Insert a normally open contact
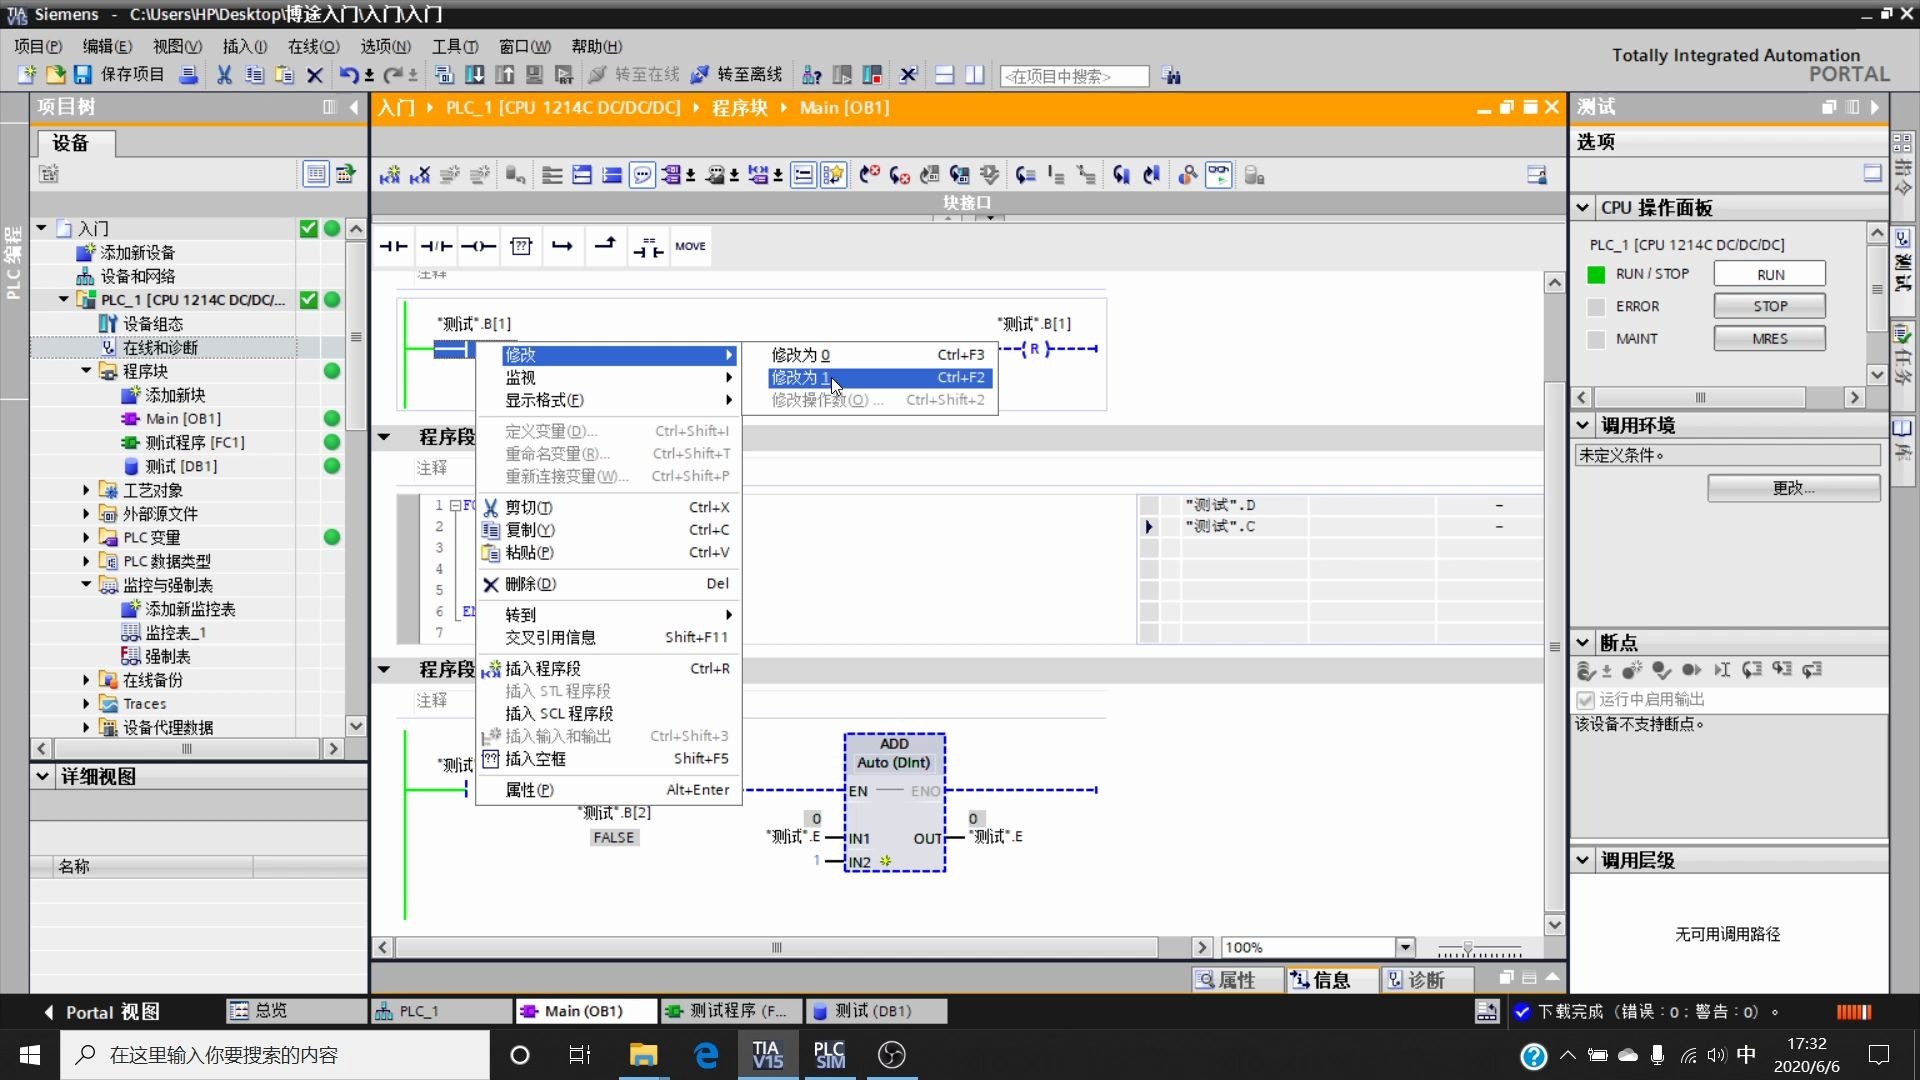This screenshot has height=1080, width=1920. 393,246
